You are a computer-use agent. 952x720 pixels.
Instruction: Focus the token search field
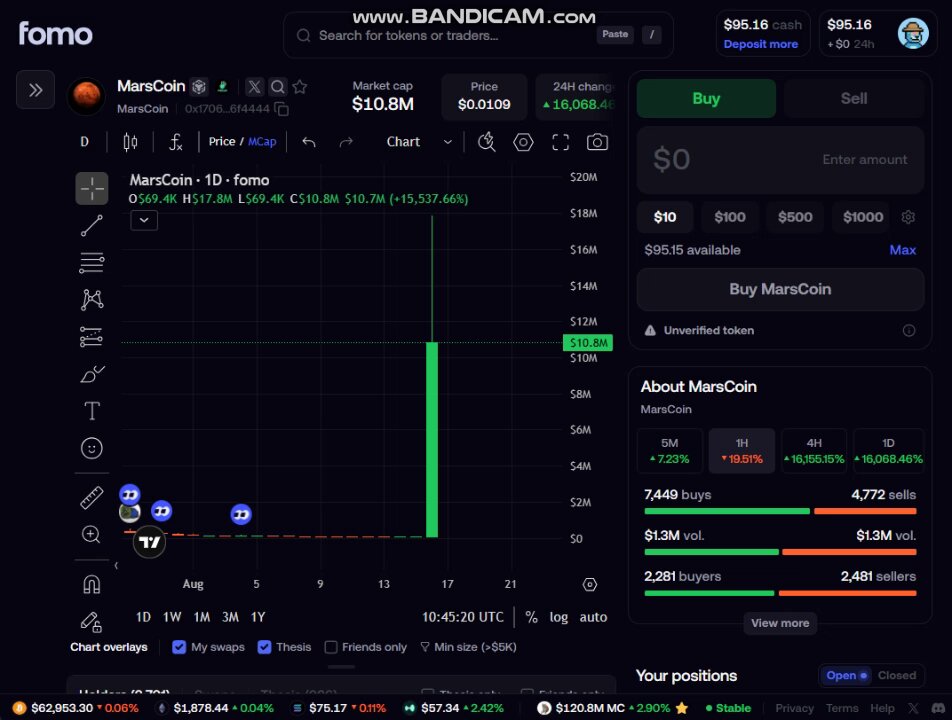pos(478,35)
